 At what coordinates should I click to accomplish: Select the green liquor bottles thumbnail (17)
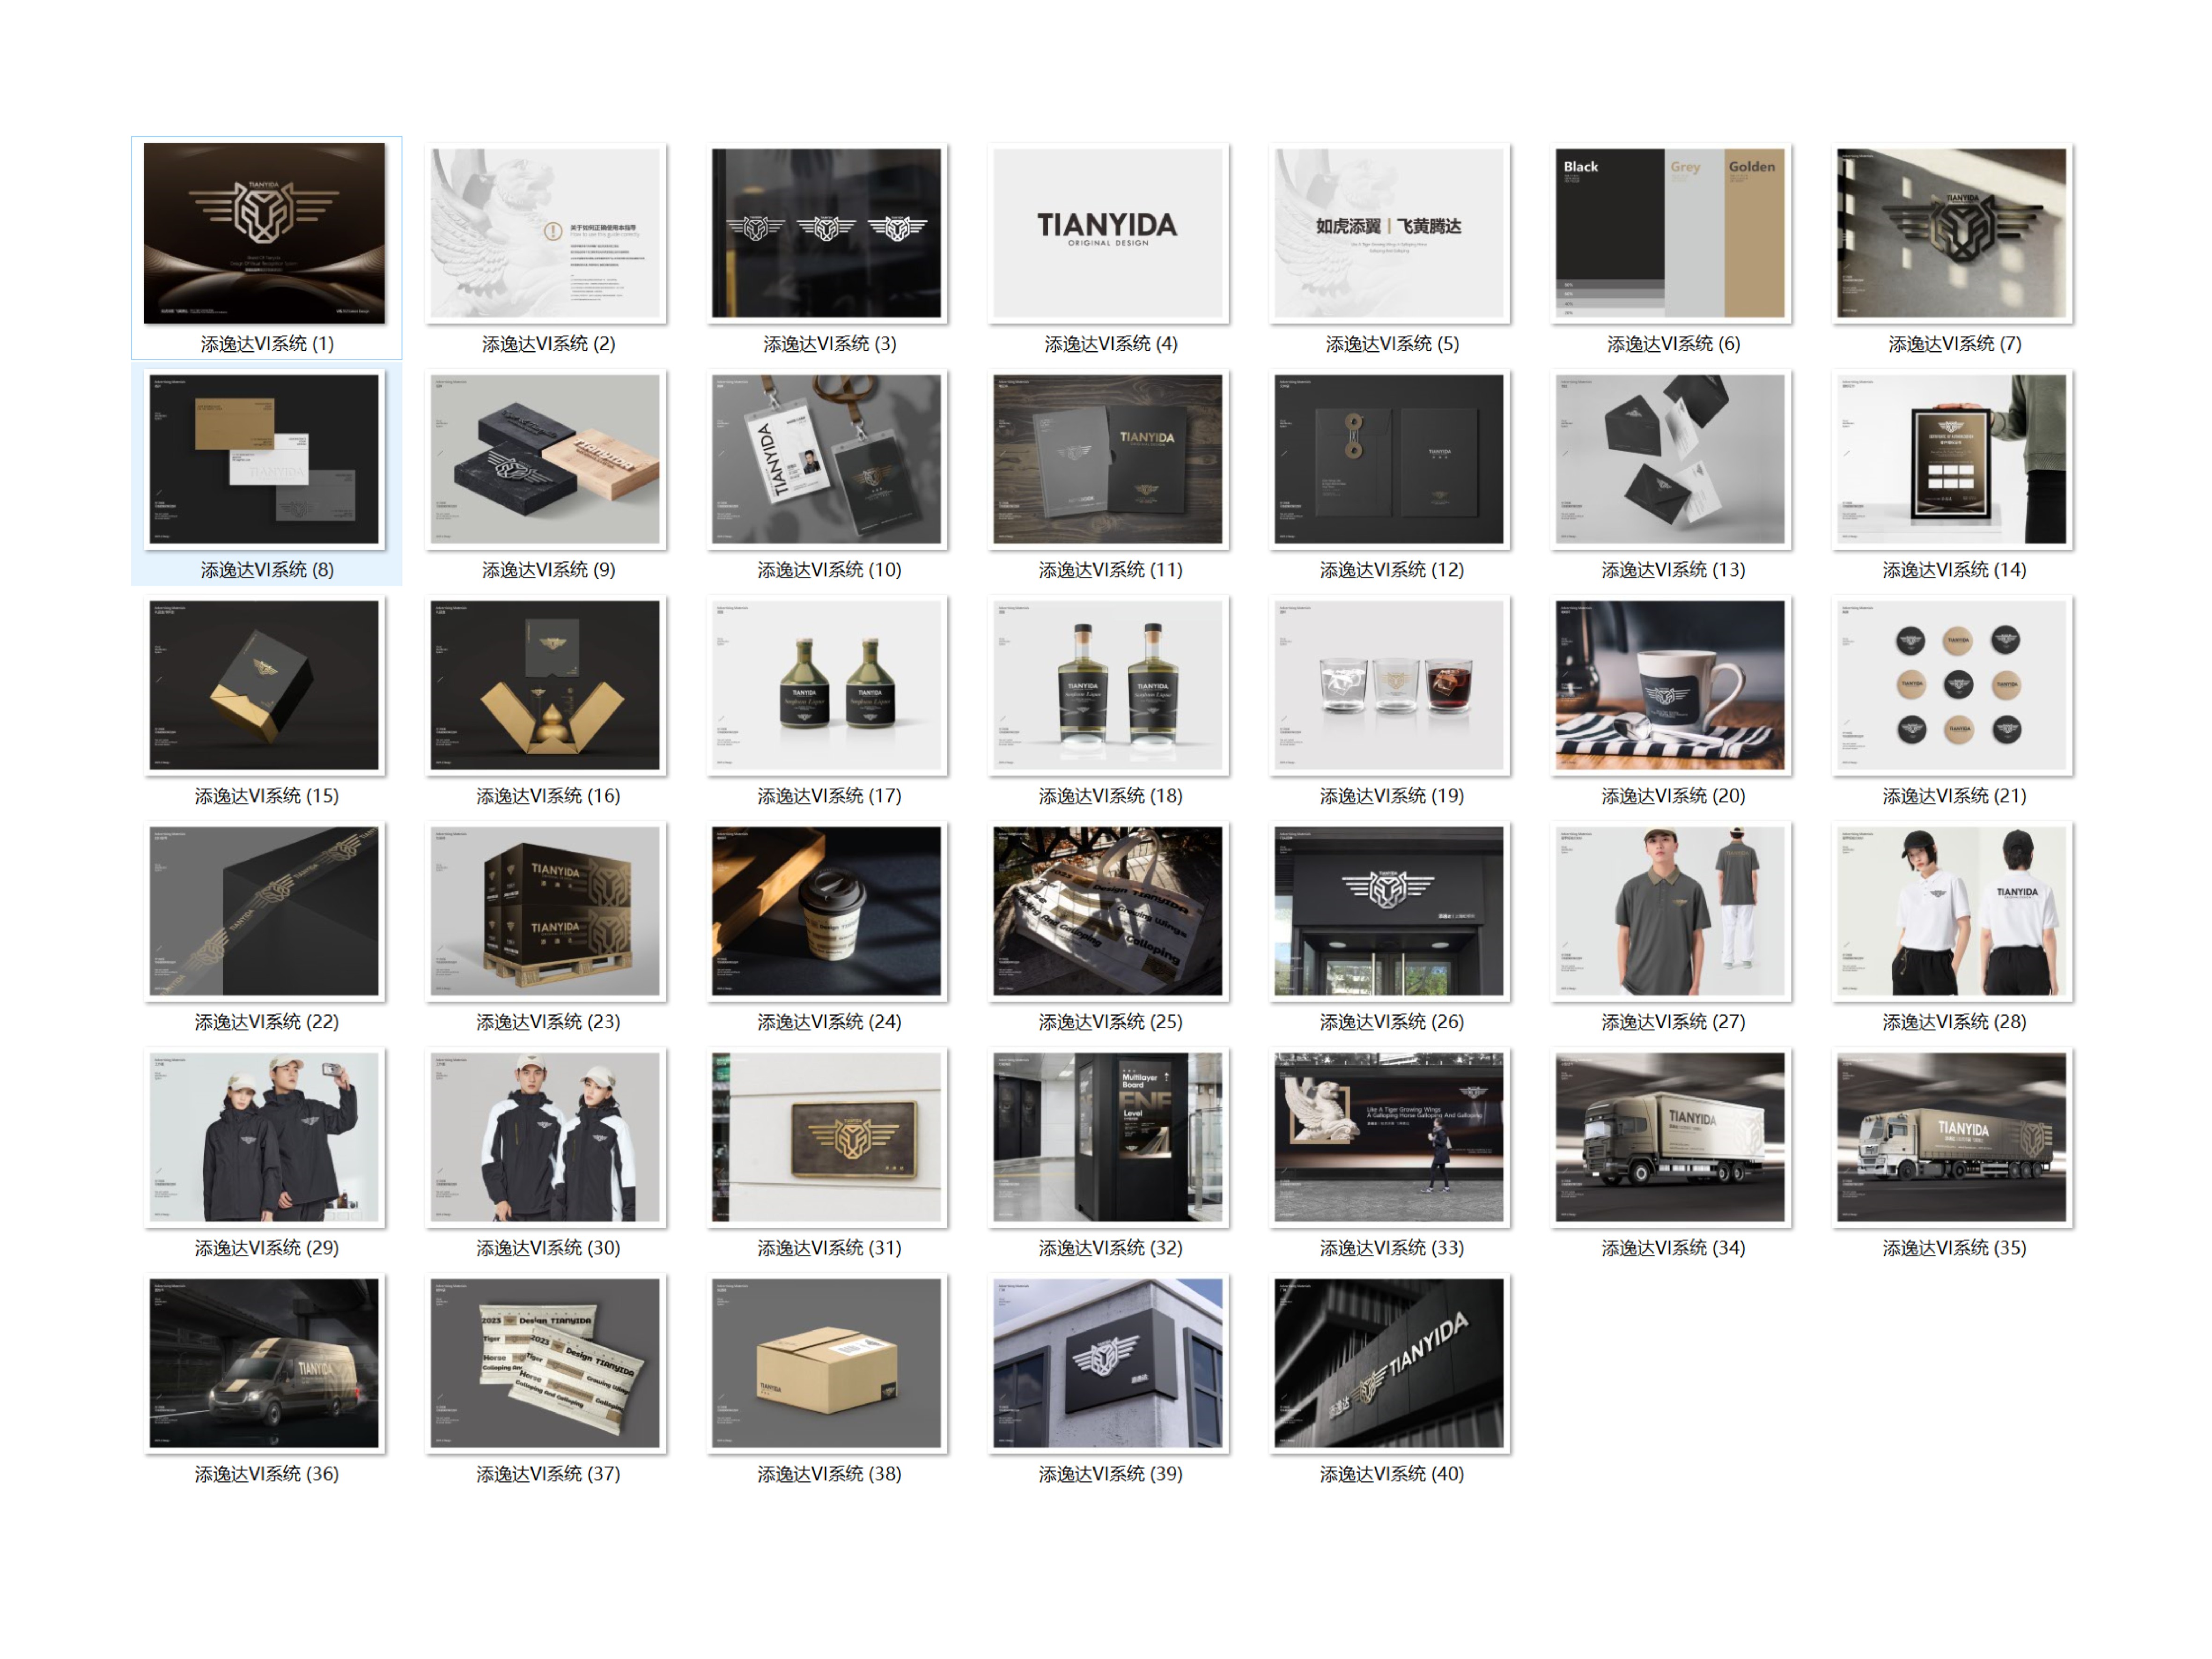(x=827, y=685)
